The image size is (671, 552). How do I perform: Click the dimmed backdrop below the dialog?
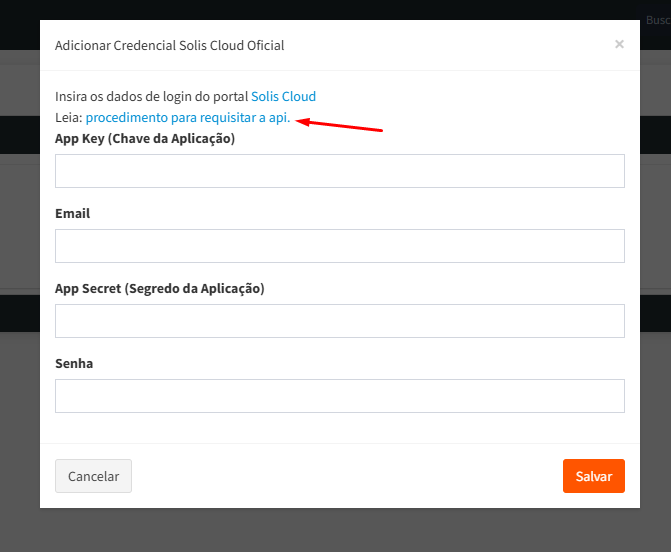click(335, 531)
